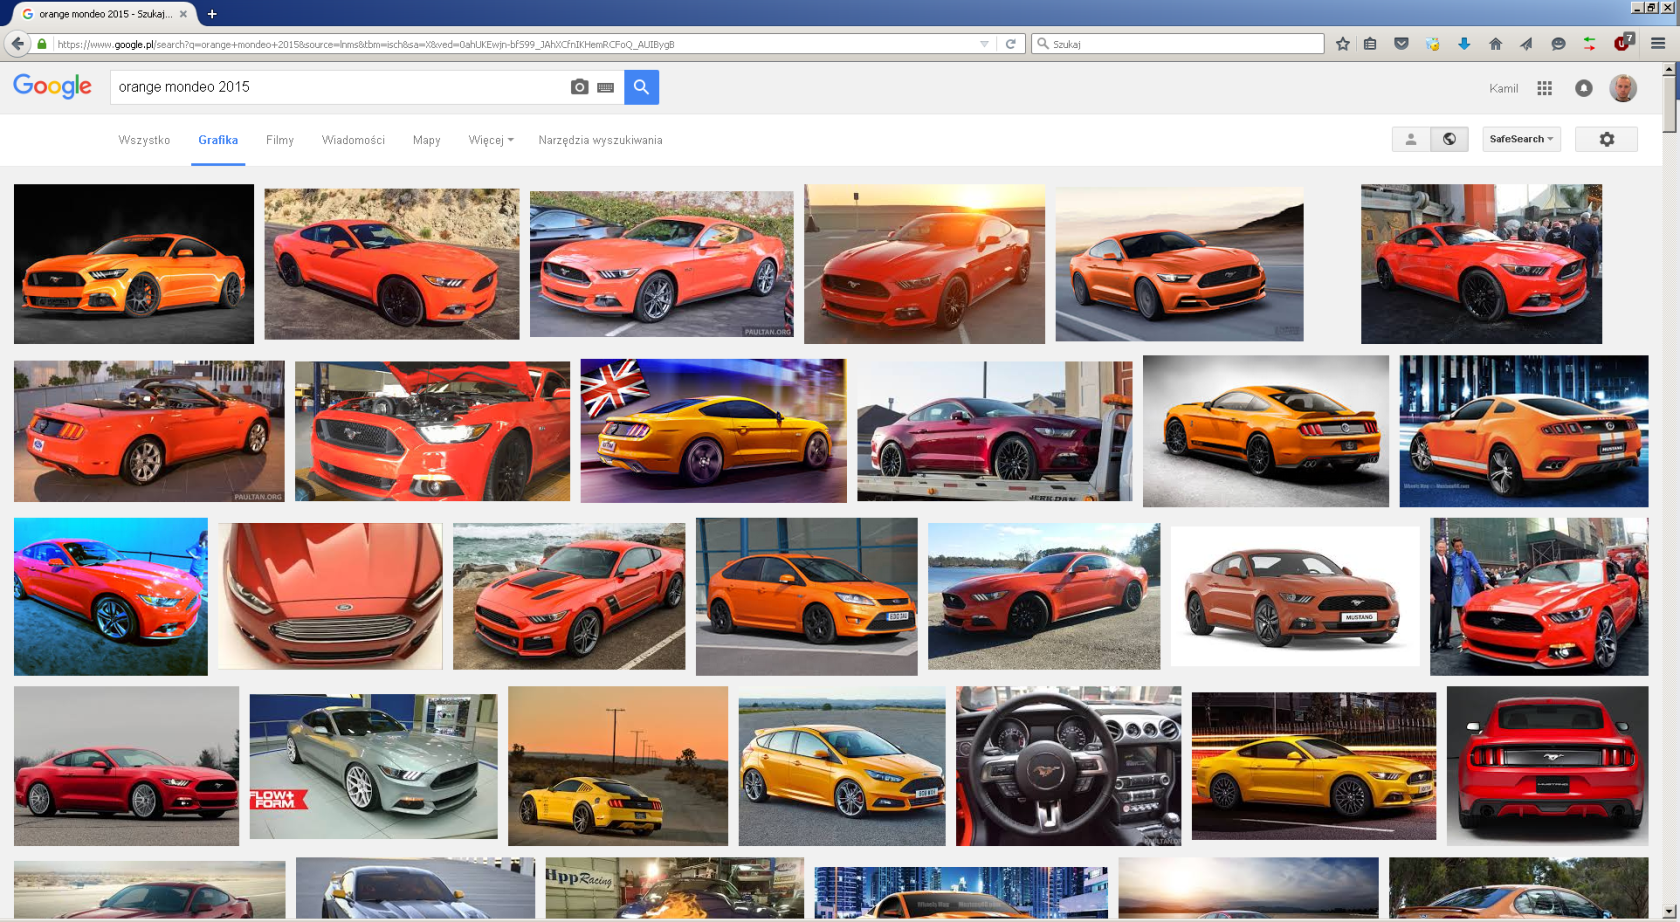Screen dimensions: 1680x922
Task: Click the Google search query field
Action: (340, 87)
